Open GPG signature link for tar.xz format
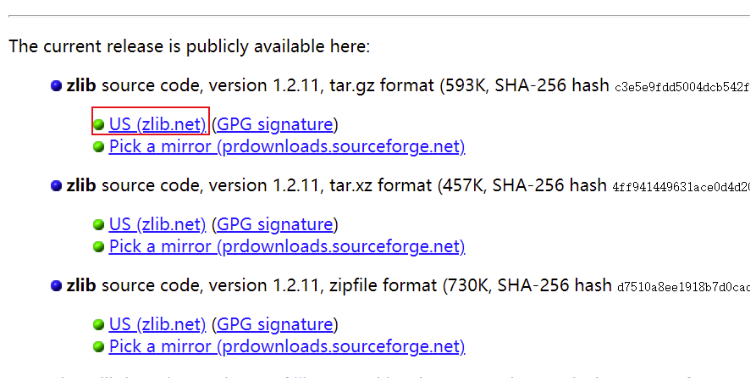 (275, 224)
